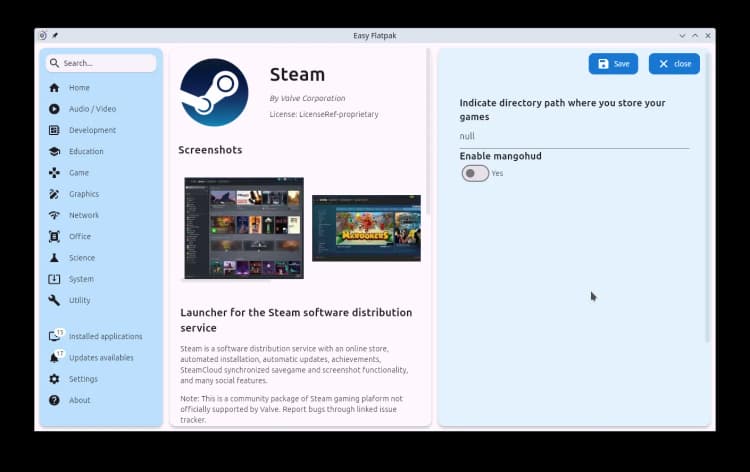This screenshot has width=750, height=472.
Task: Maximize the Easy Flatpak window
Action: click(x=695, y=36)
